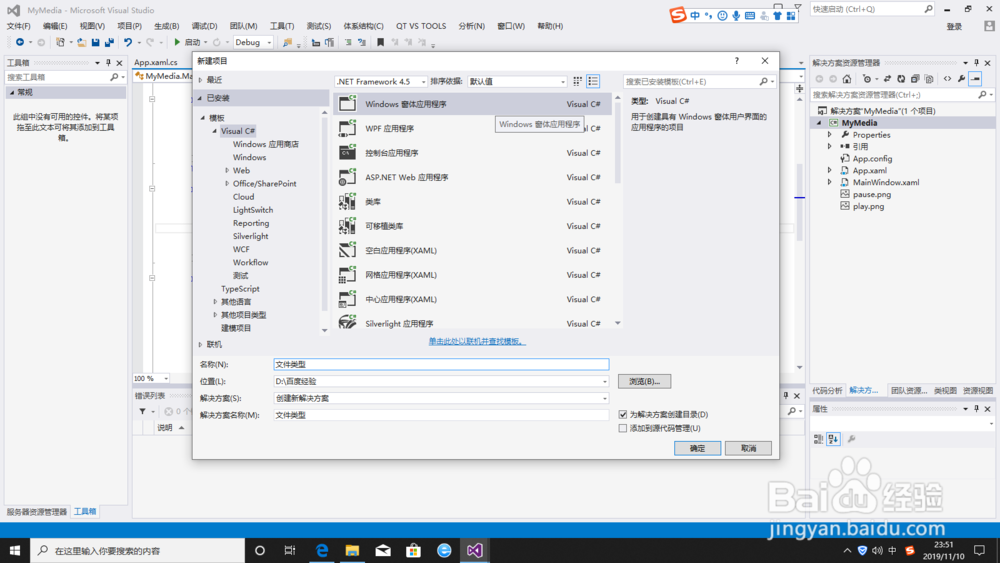The image size is (1000, 563).
Task: Click the Windows Start button
Action: coord(15,550)
